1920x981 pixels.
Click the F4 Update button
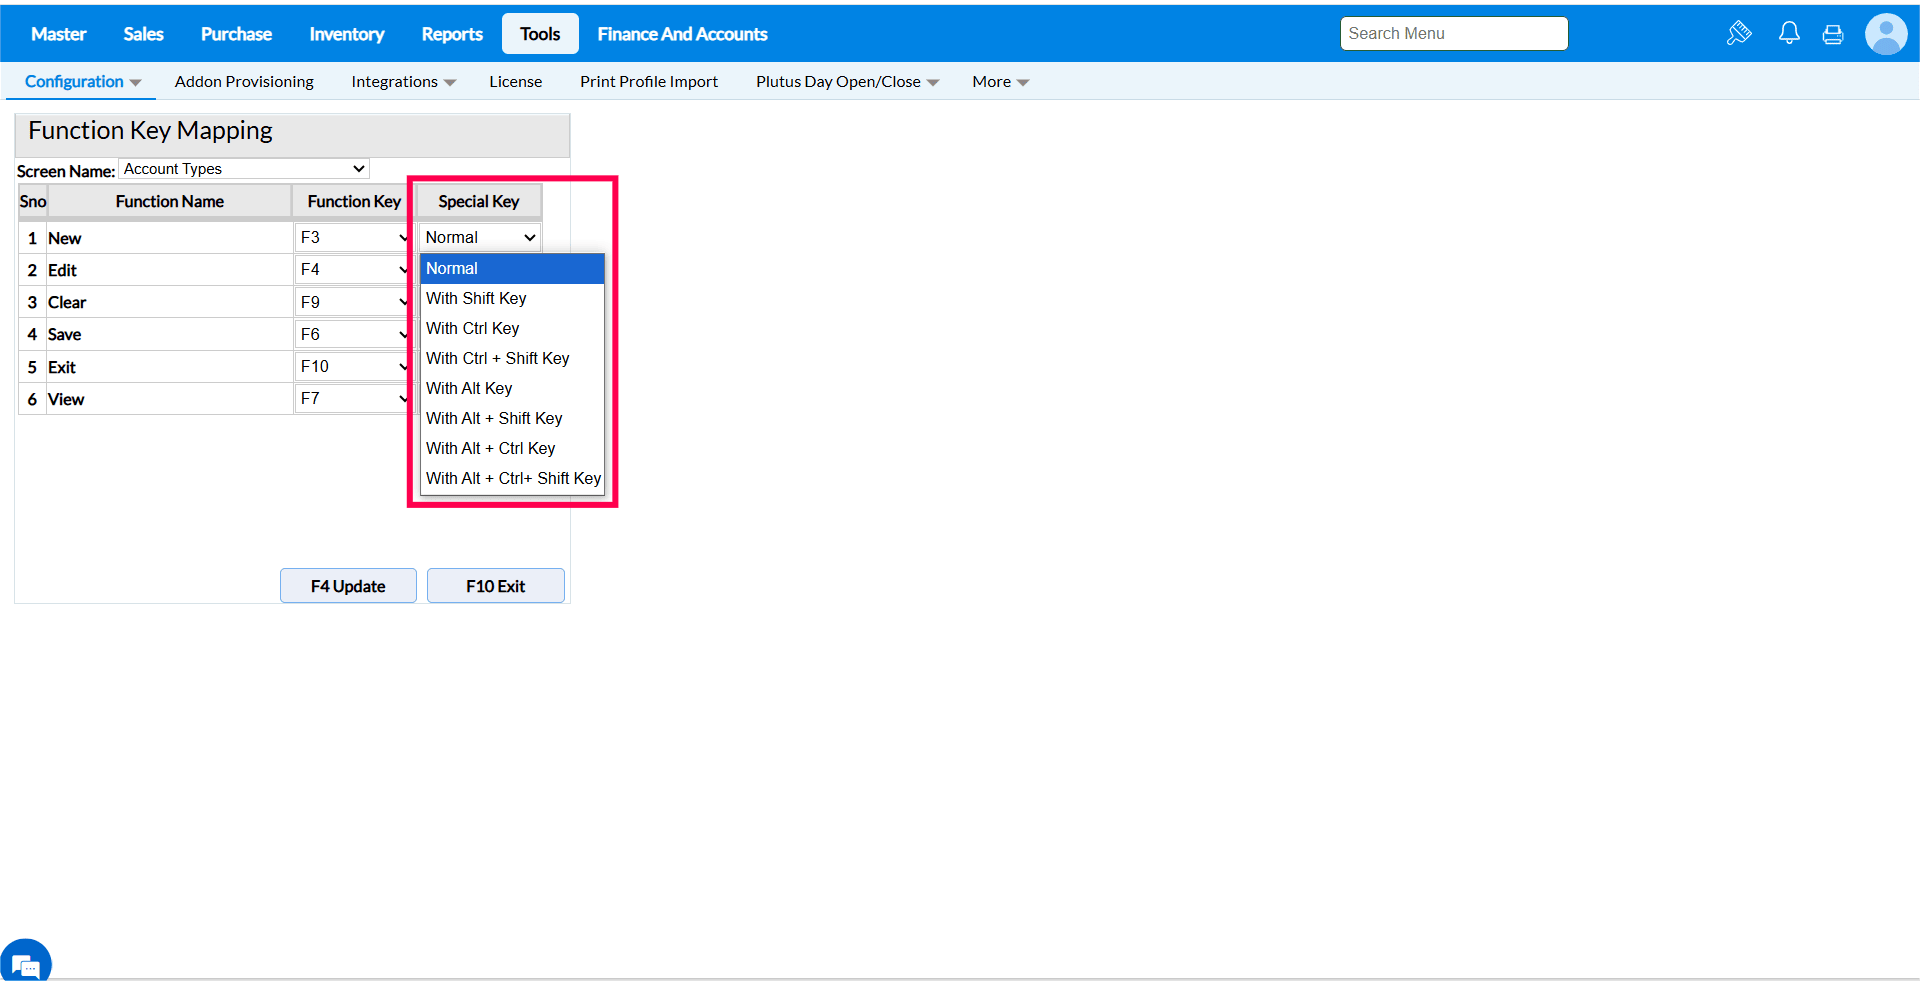tap(348, 586)
